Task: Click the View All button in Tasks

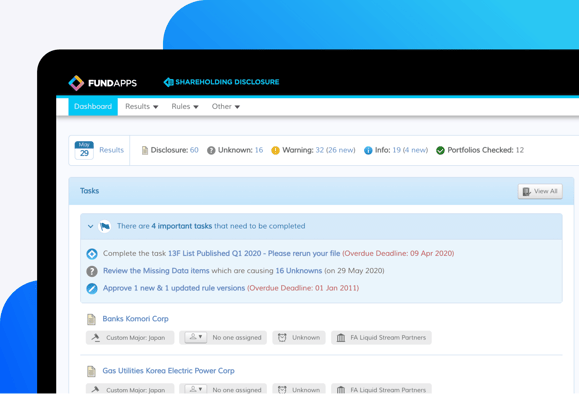Action: [540, 191]
